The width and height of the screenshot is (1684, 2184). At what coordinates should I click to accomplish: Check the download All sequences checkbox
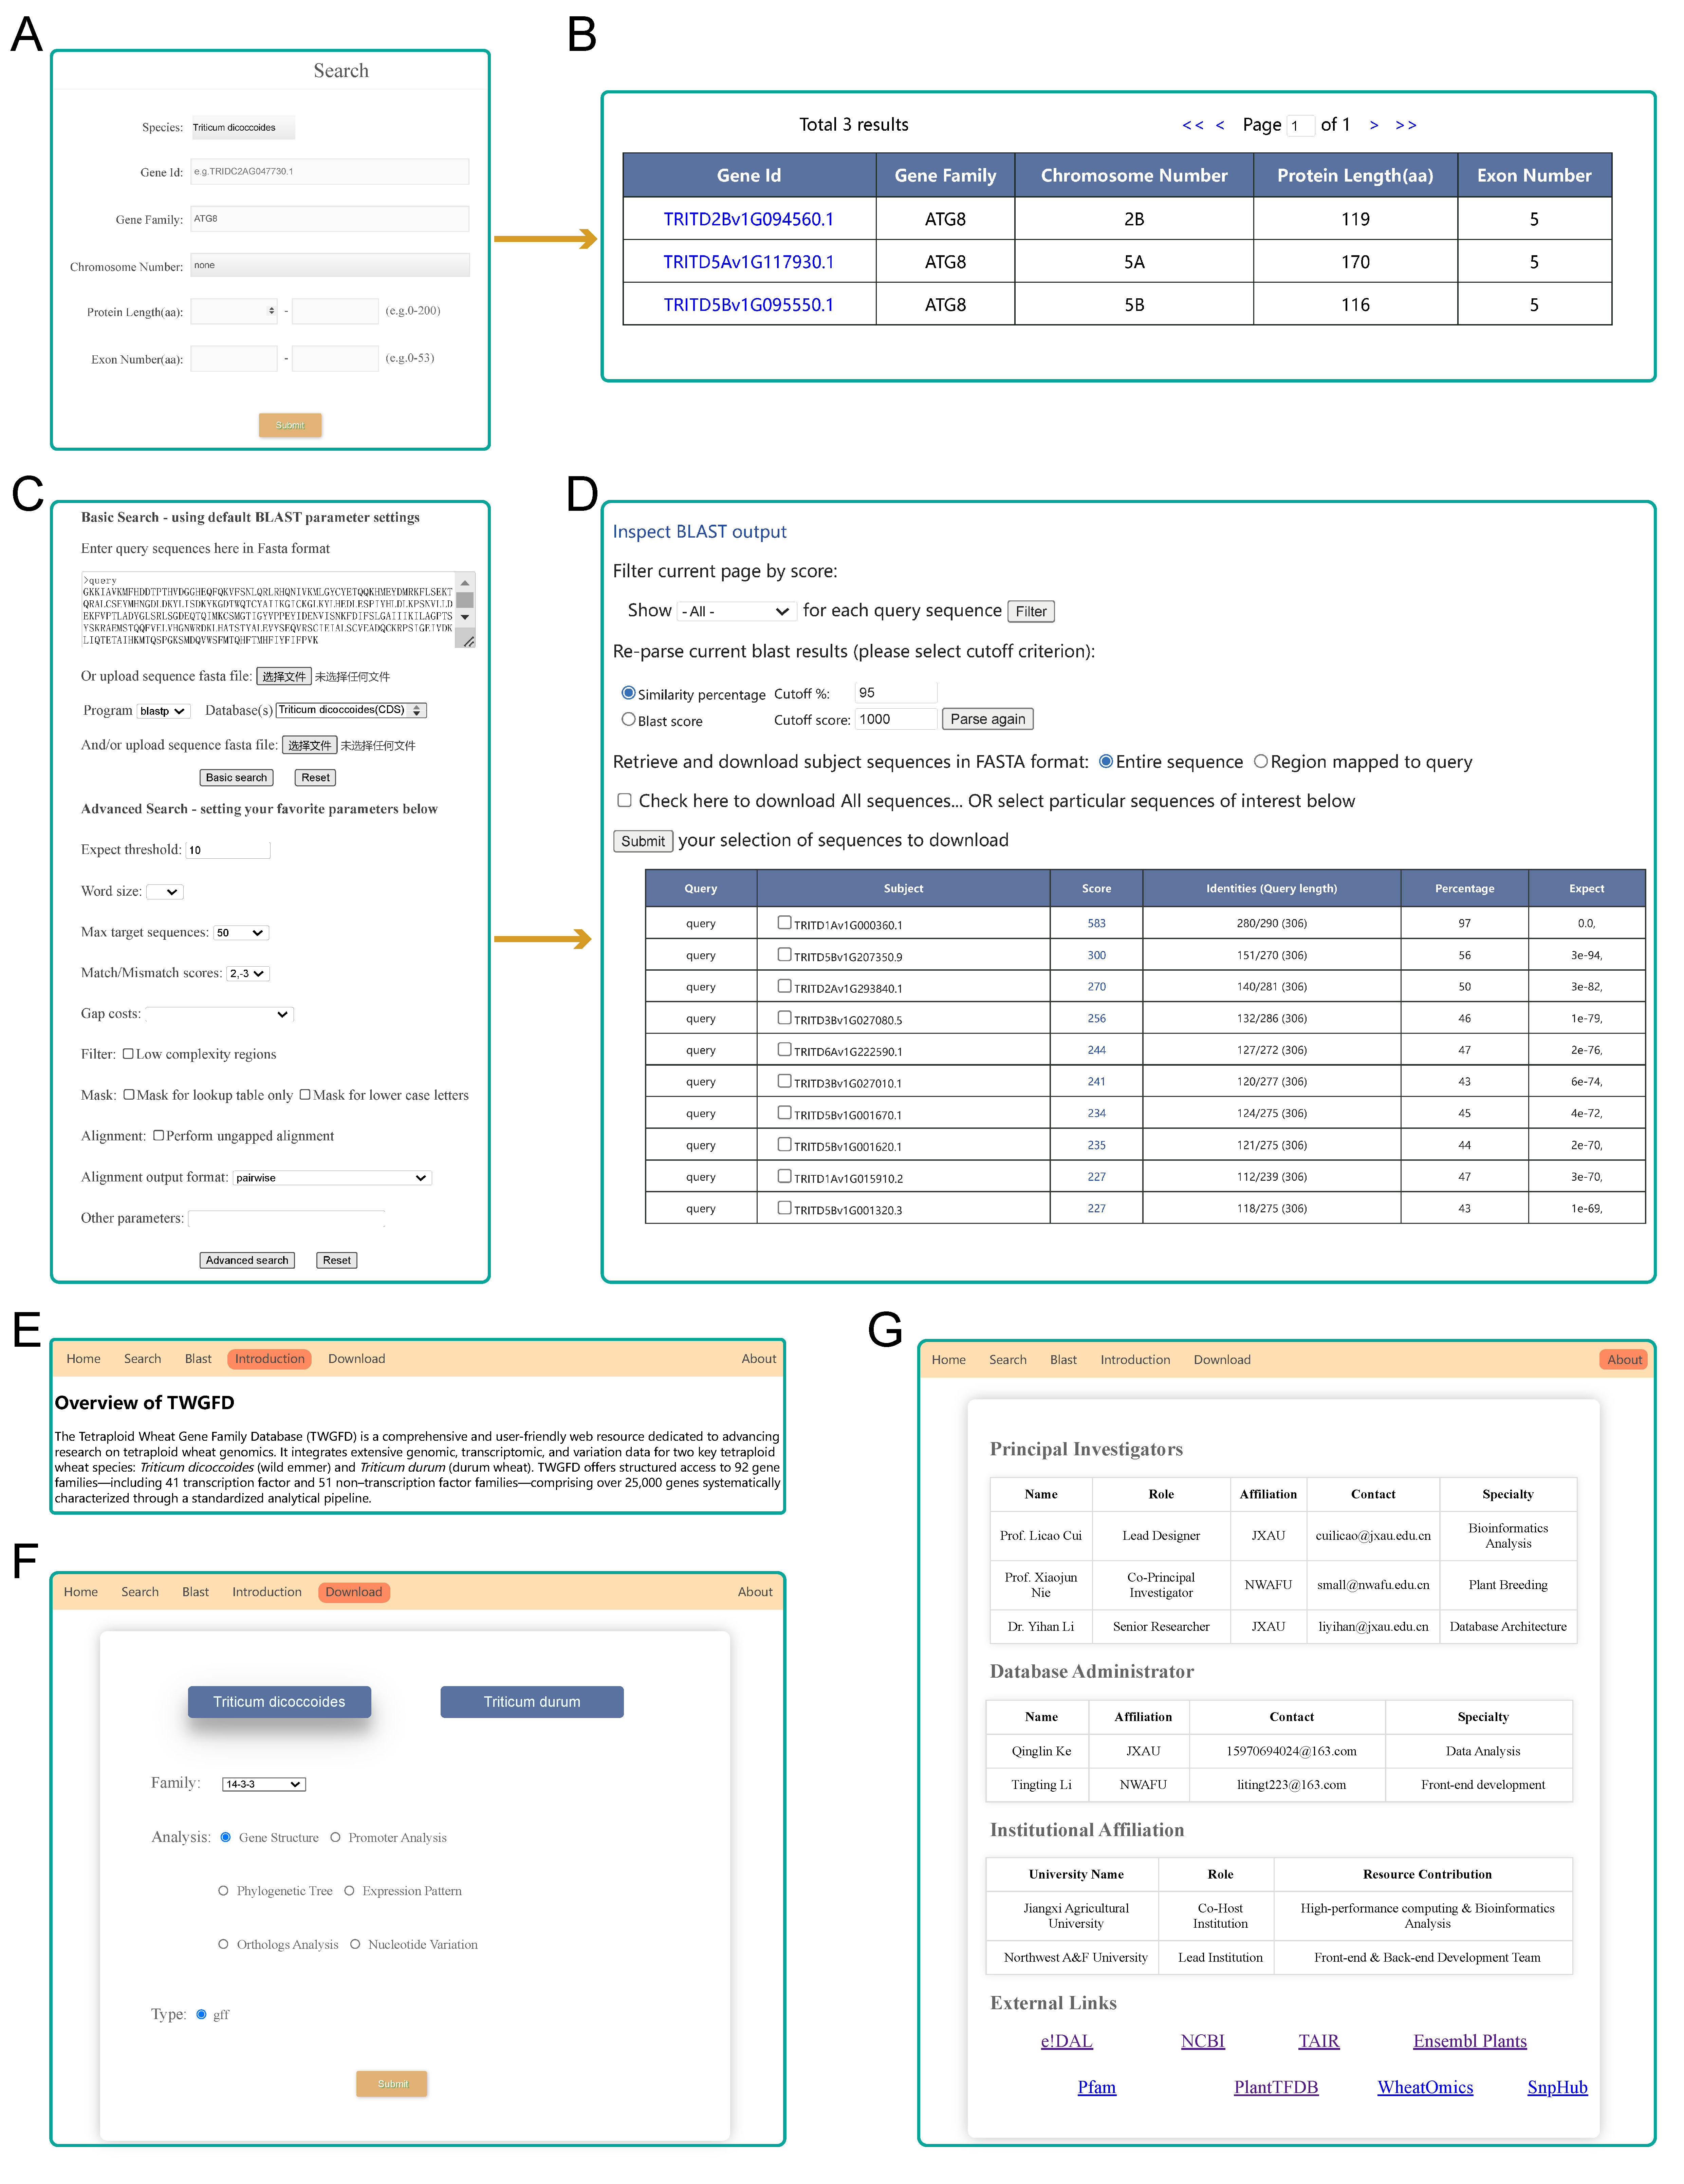(x=624, y=800)
